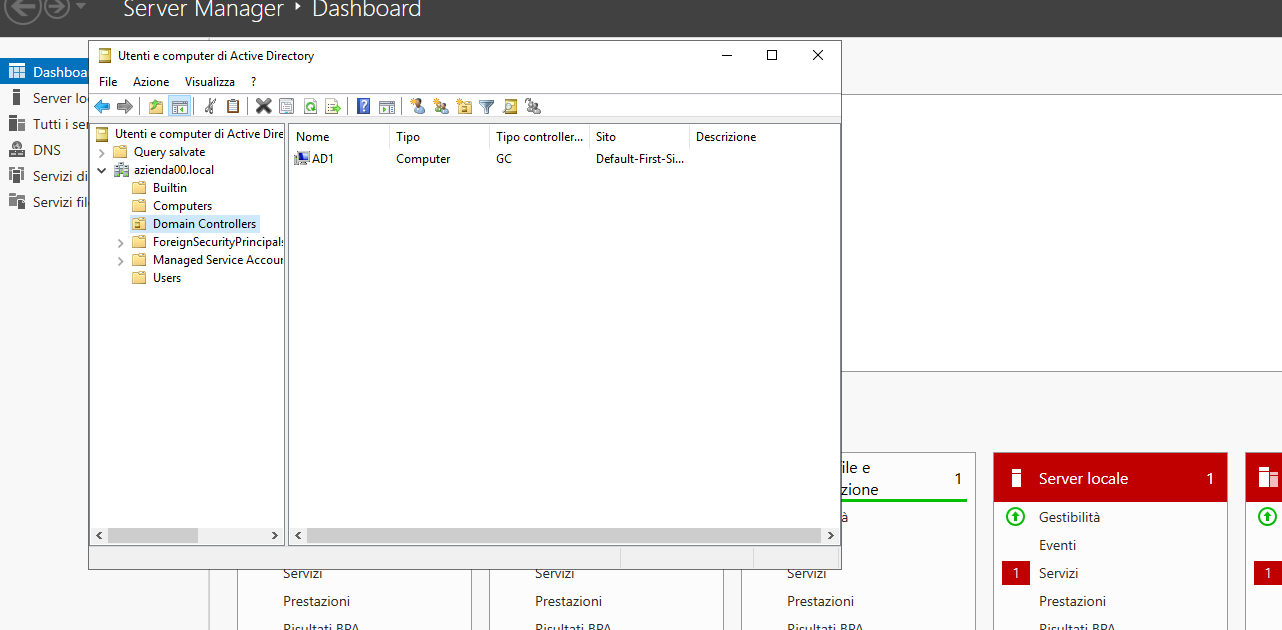Click list pane horizontal scrollbar thumb

562,536
